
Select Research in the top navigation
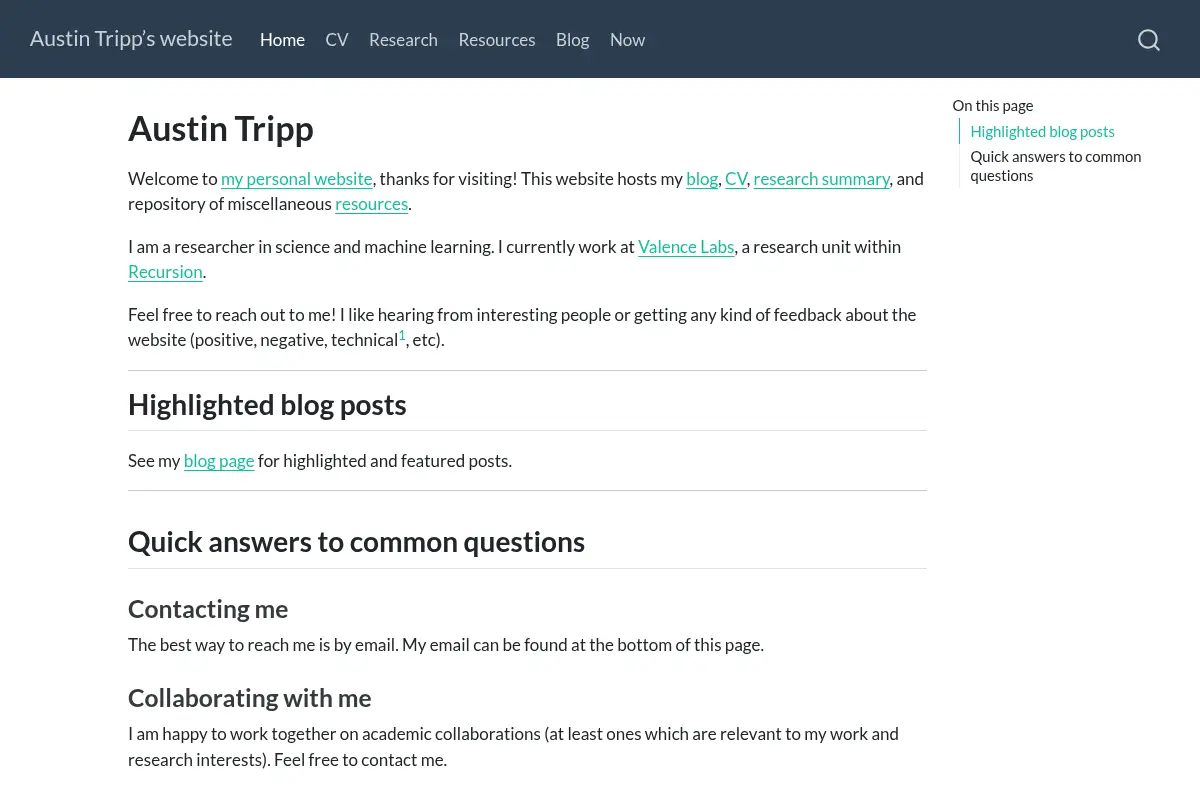click(403, 40)
